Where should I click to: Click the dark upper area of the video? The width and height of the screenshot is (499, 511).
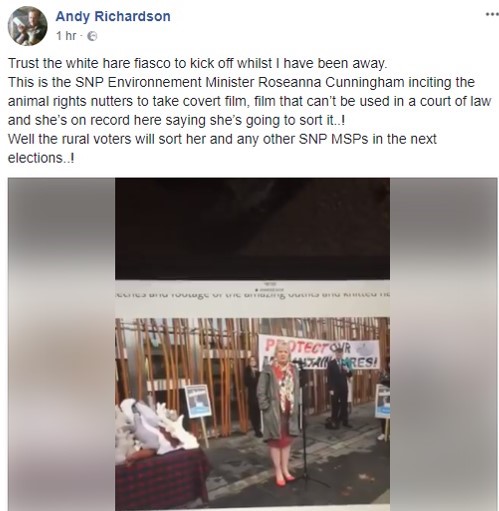(x=252, y=229)
